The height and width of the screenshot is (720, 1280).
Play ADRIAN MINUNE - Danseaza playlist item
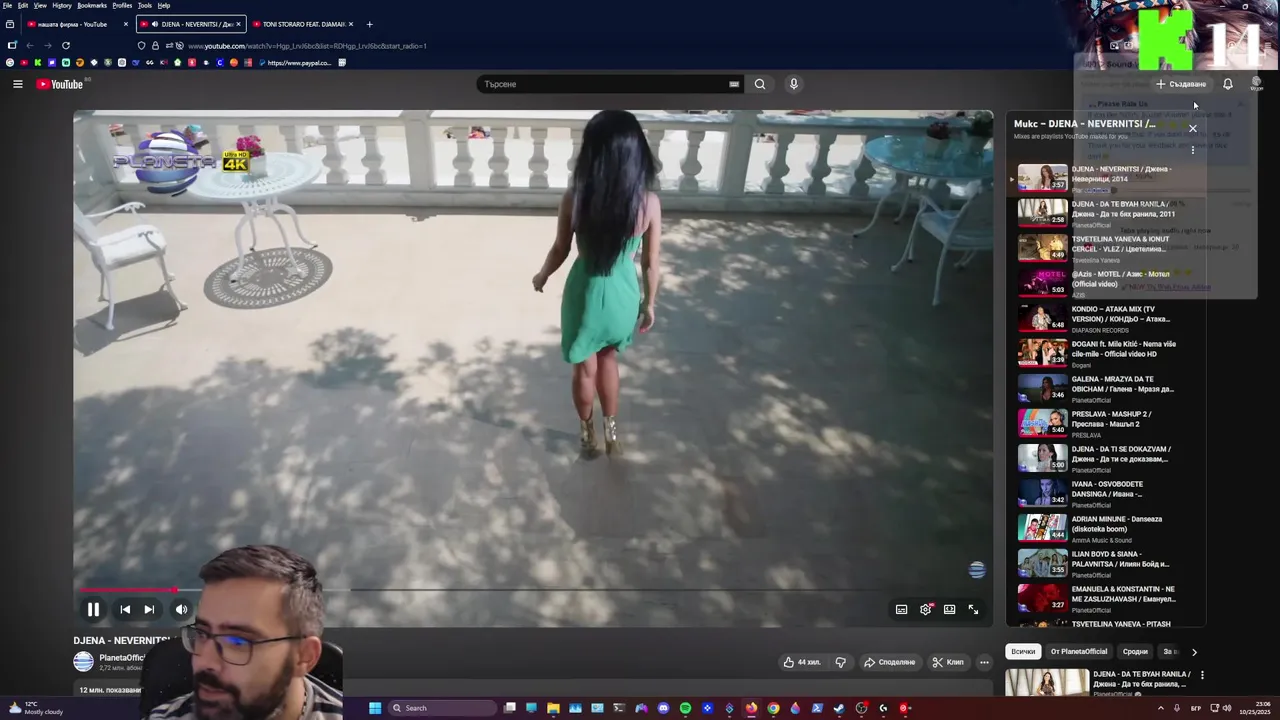[x=1106, y=527]
